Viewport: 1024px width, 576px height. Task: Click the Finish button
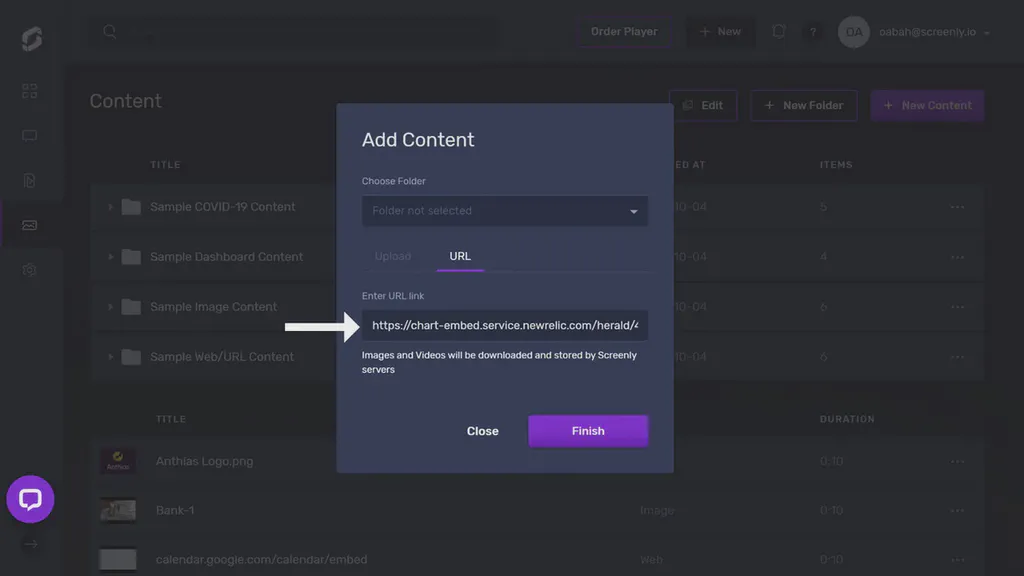(588, 430)
